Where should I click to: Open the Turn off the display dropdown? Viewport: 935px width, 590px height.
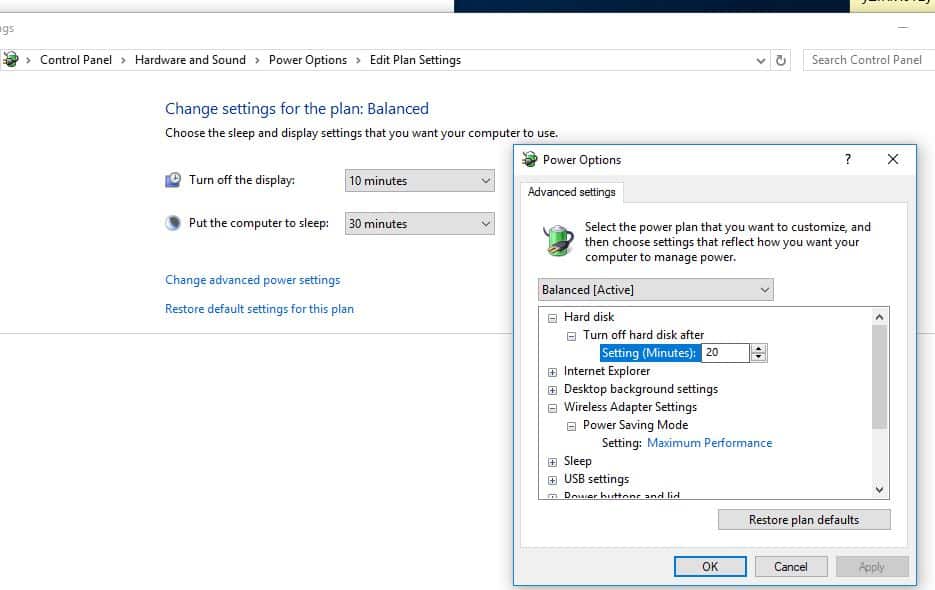[x=419, y=181]
